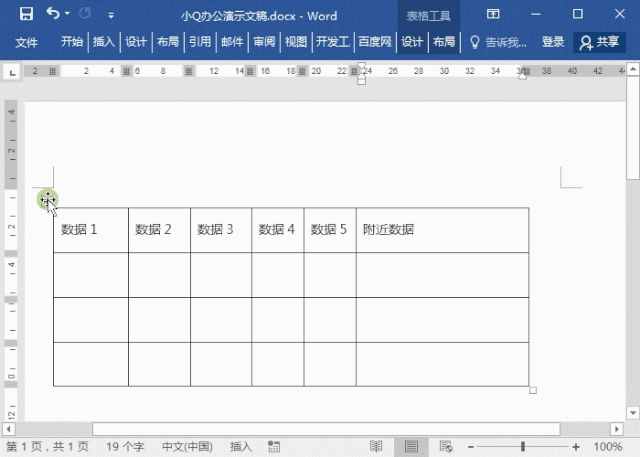Image resolution: width=640 pixels, height=457 pixels.
Task: Click the horizontal scrollbar thumb
Action: pos(326,429)
